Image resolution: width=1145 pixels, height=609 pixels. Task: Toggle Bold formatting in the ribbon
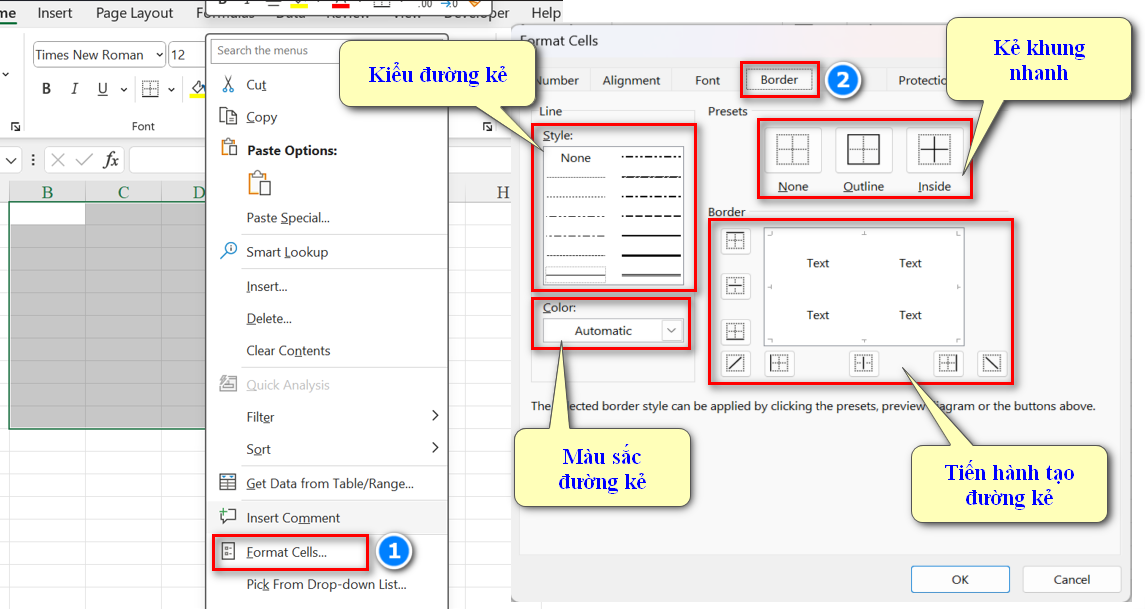point(46,90)
